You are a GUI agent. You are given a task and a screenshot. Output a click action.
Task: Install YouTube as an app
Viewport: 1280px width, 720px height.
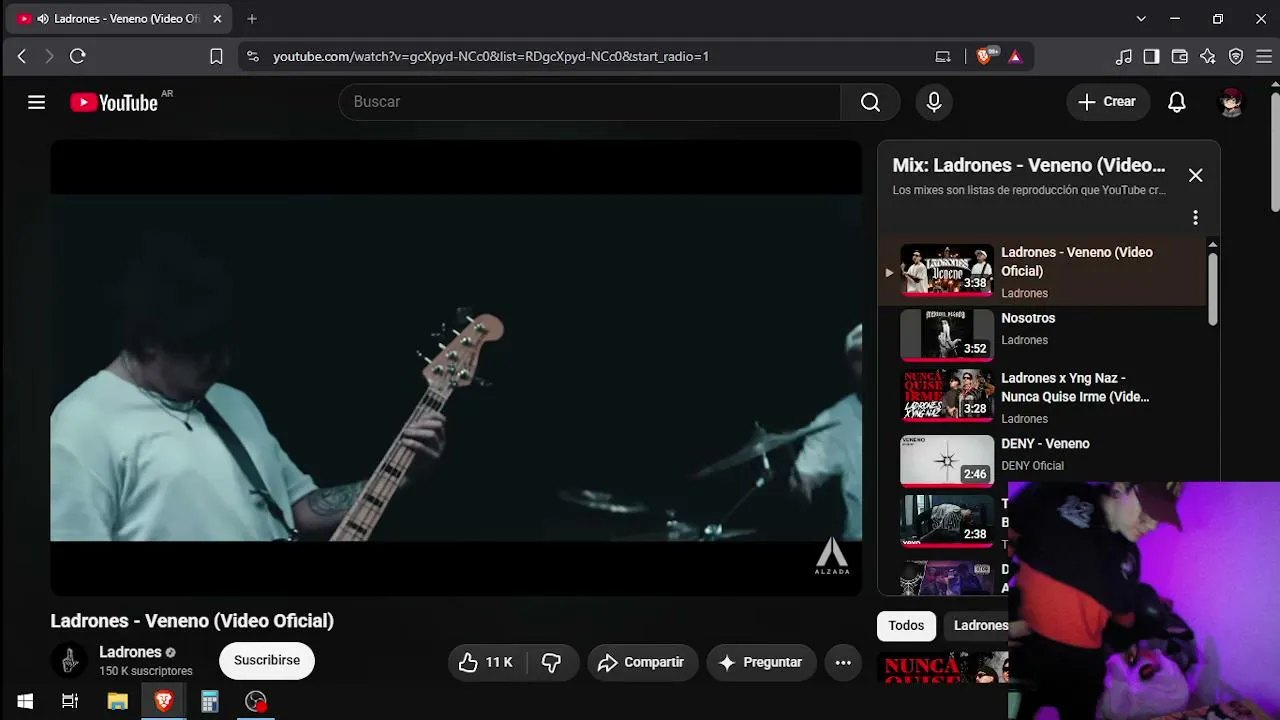pos(943,56)
